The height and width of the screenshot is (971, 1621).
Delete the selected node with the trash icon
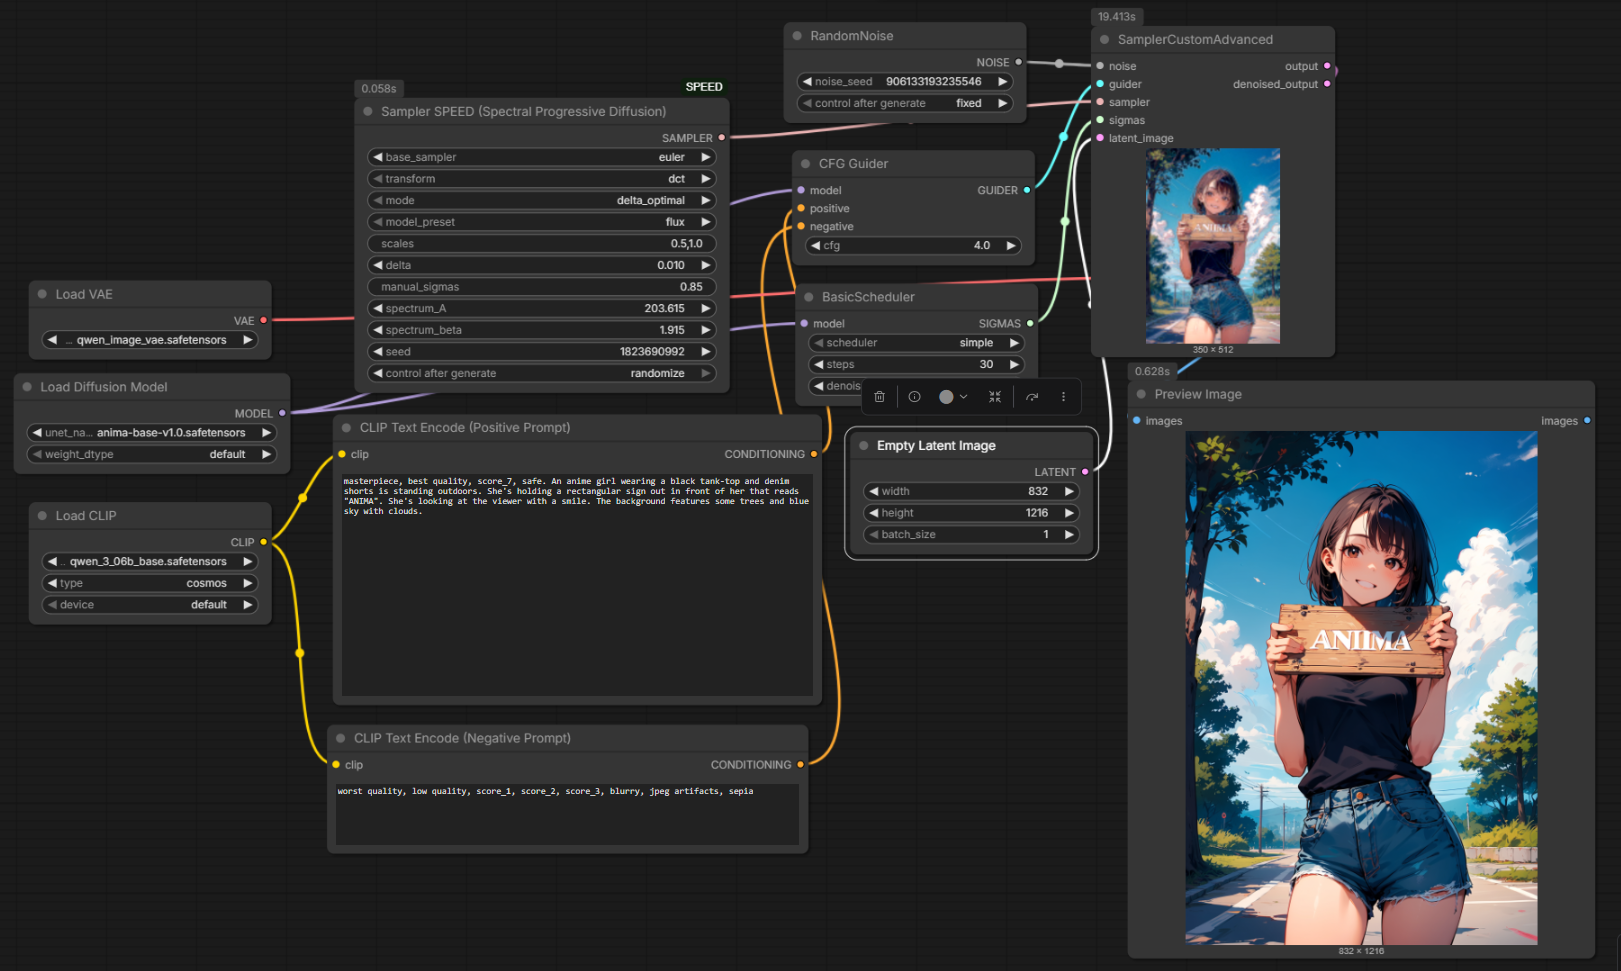(879, 397)
